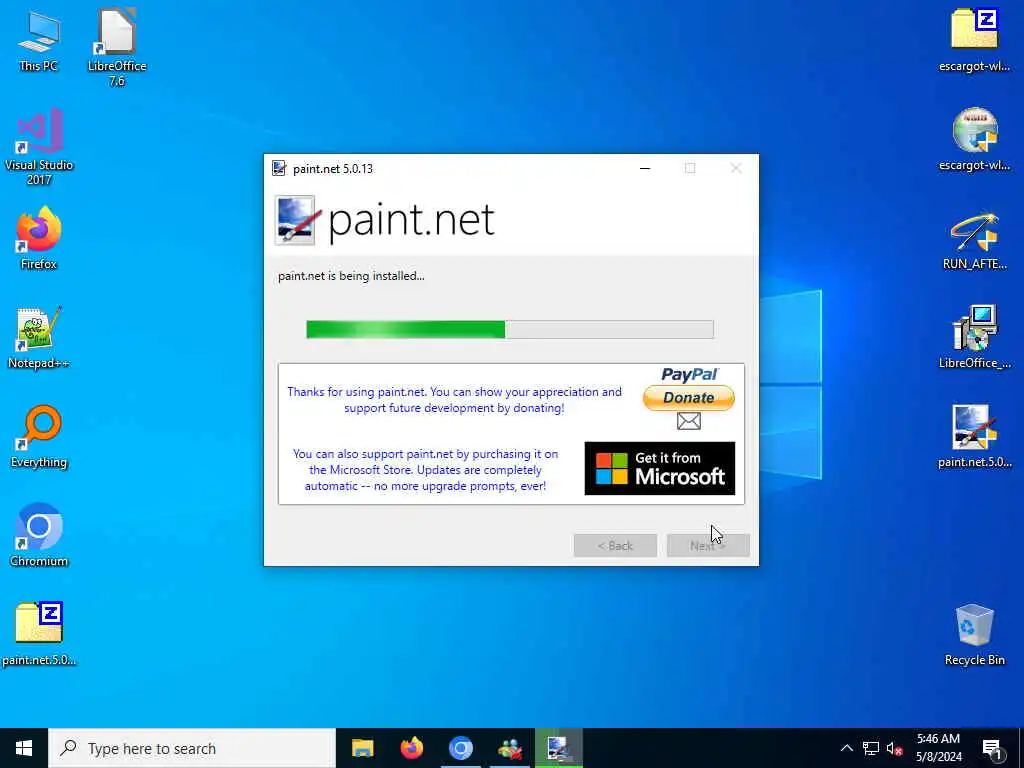The height and width of the screenshot is (768, 1024).
Task: Click the paint.net installer taskbar button
Action: 558,748
